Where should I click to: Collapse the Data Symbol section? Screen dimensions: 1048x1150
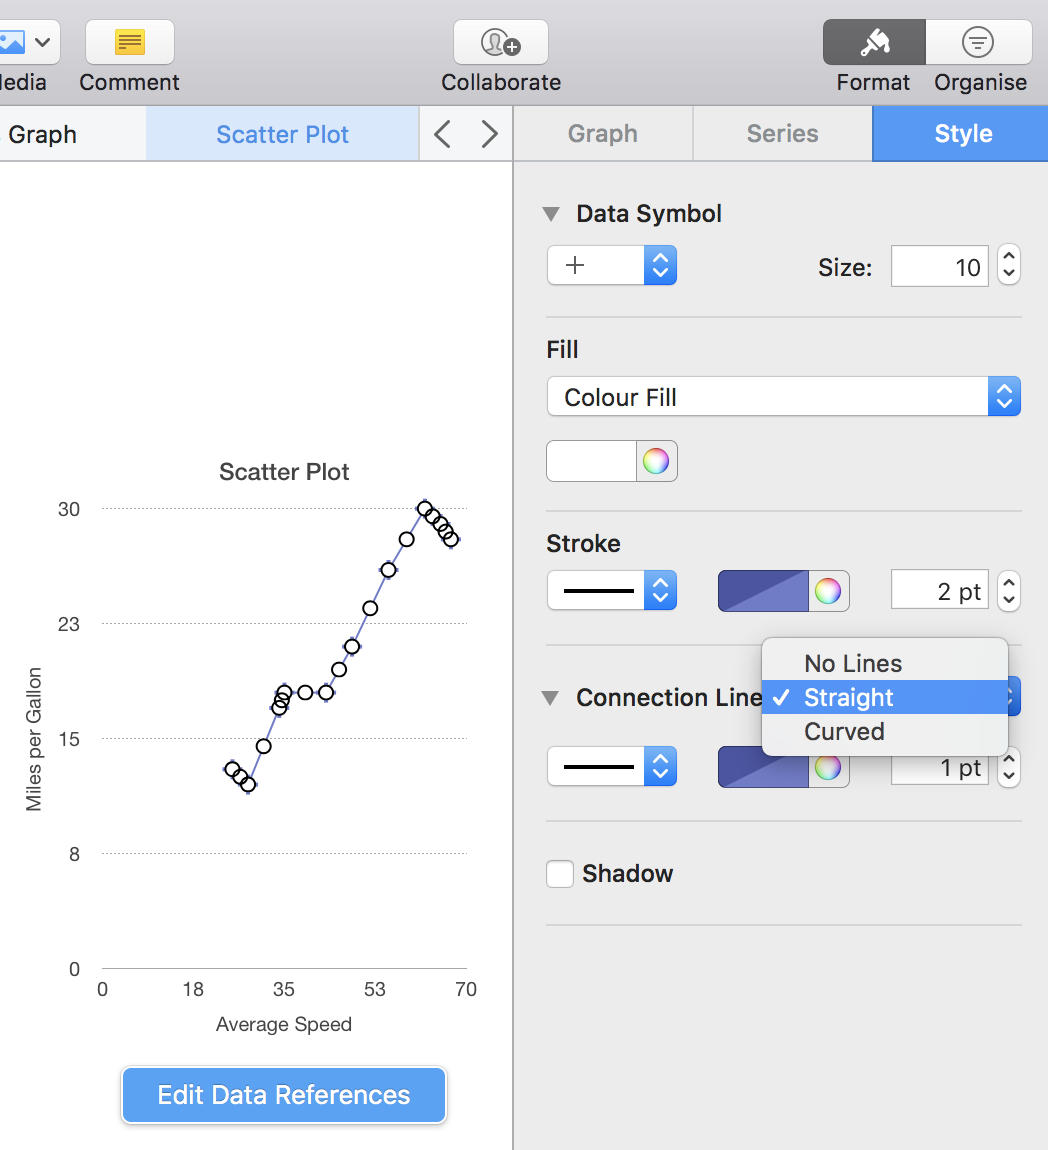[x=551, y=214]
